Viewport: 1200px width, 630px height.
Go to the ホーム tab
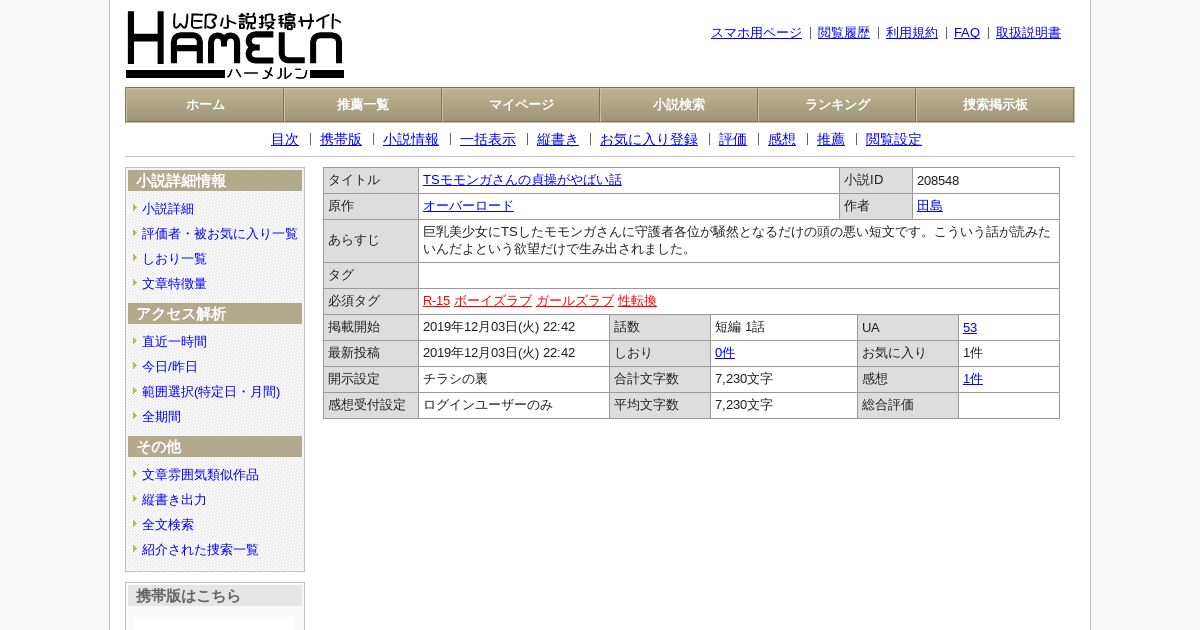(x=205, y=105)
